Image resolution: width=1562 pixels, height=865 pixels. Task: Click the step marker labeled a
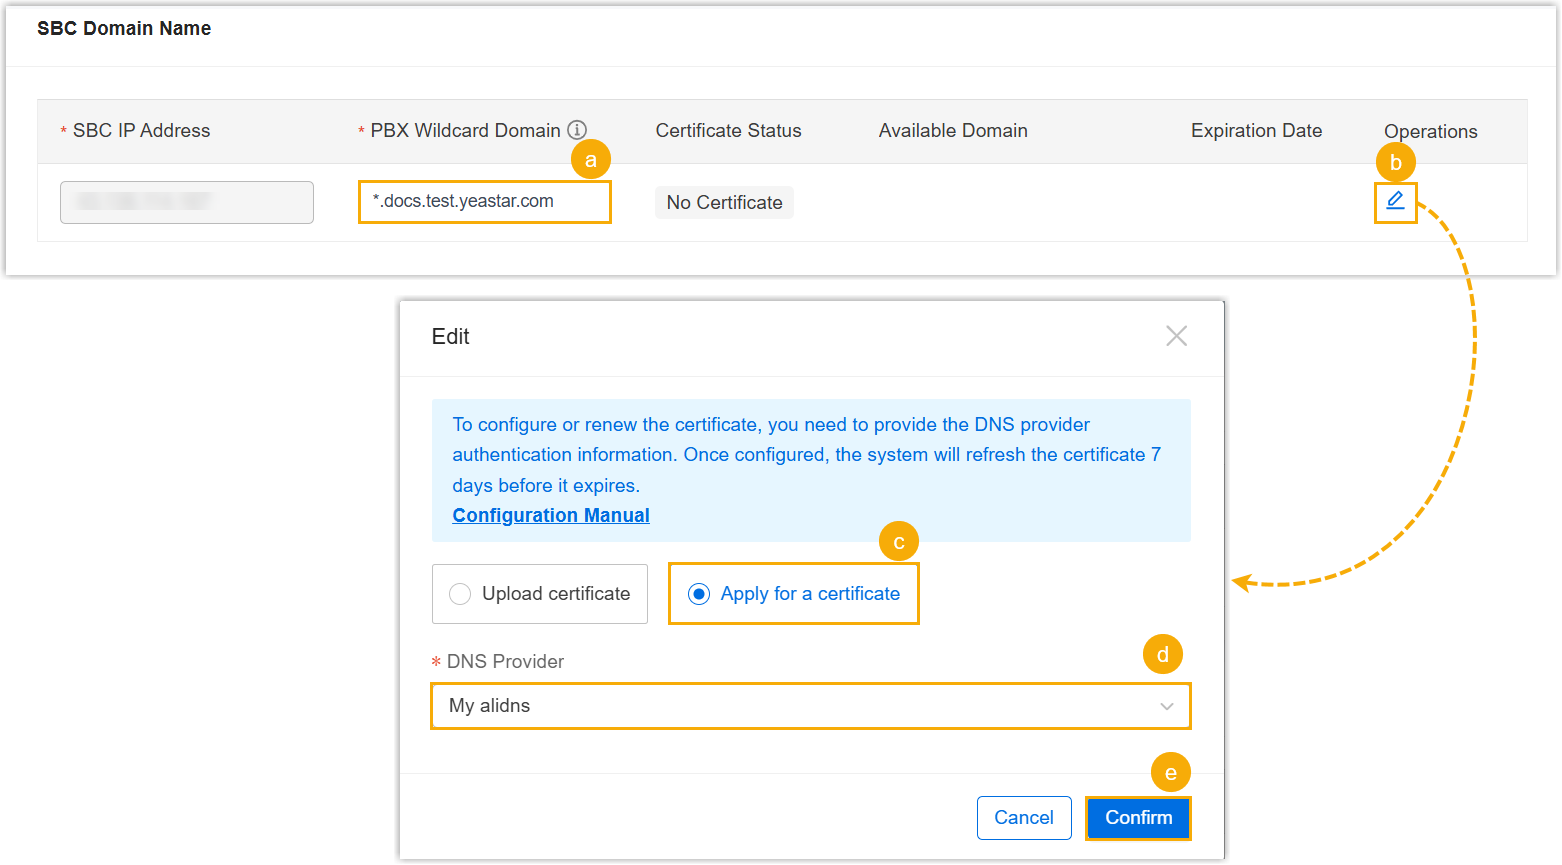591,160
